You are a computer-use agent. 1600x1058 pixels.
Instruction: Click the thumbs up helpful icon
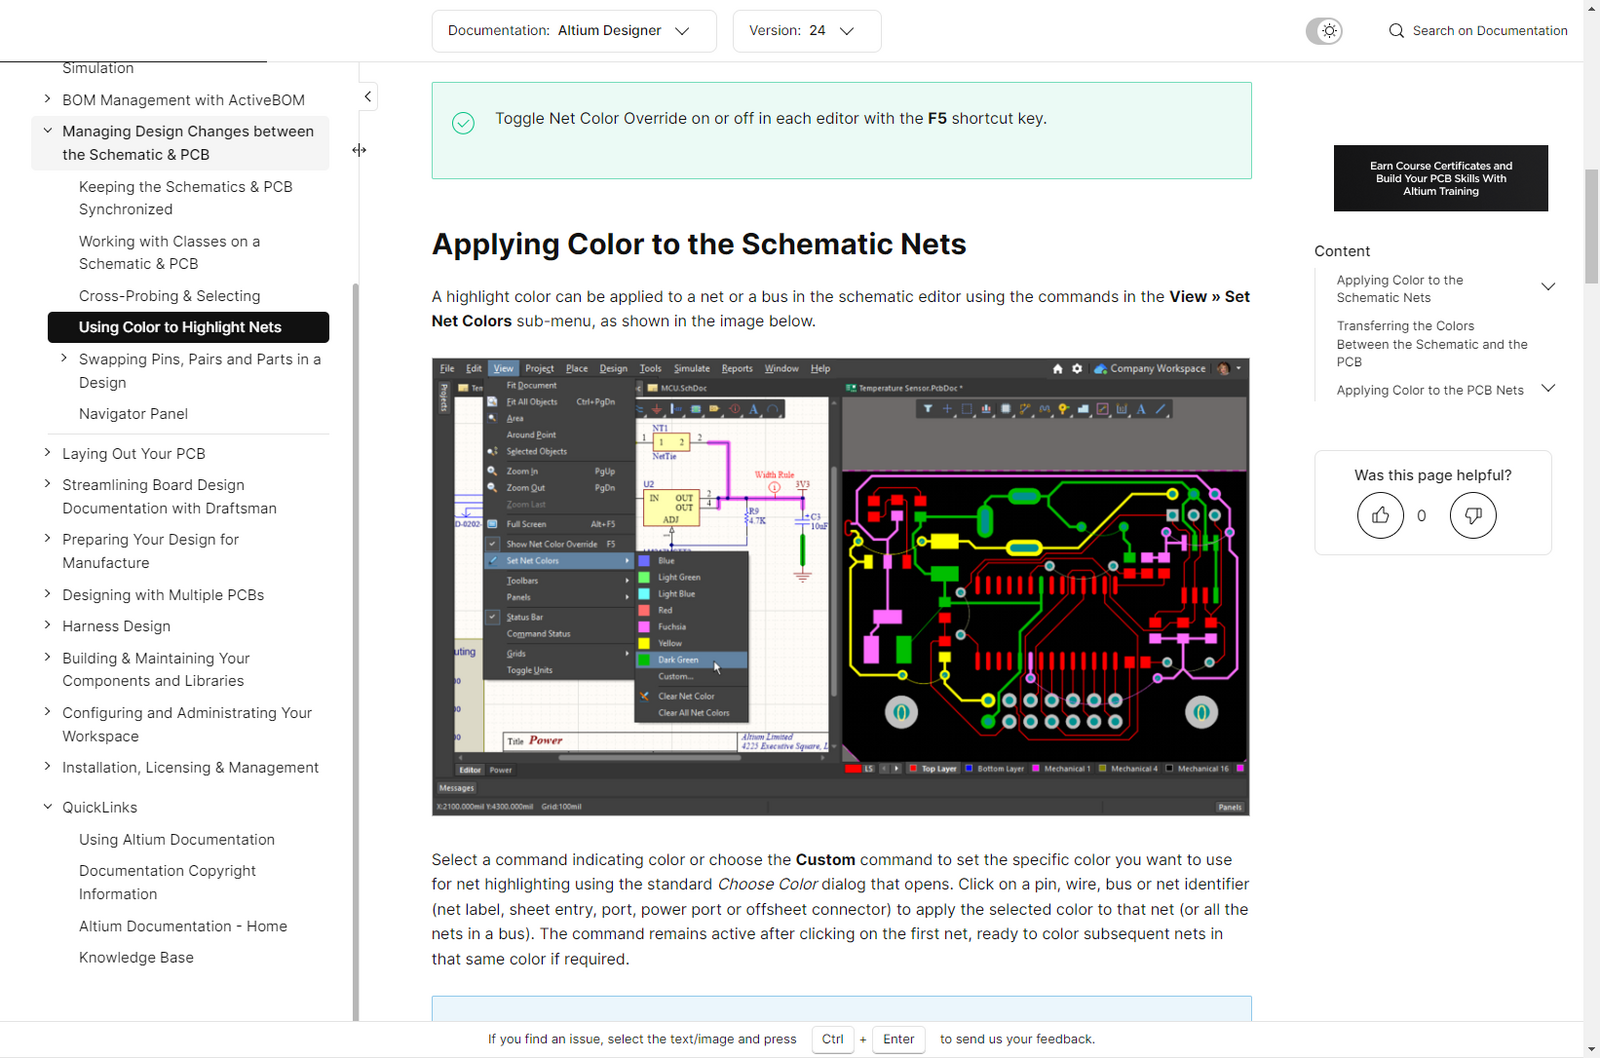coord(1380,515)
